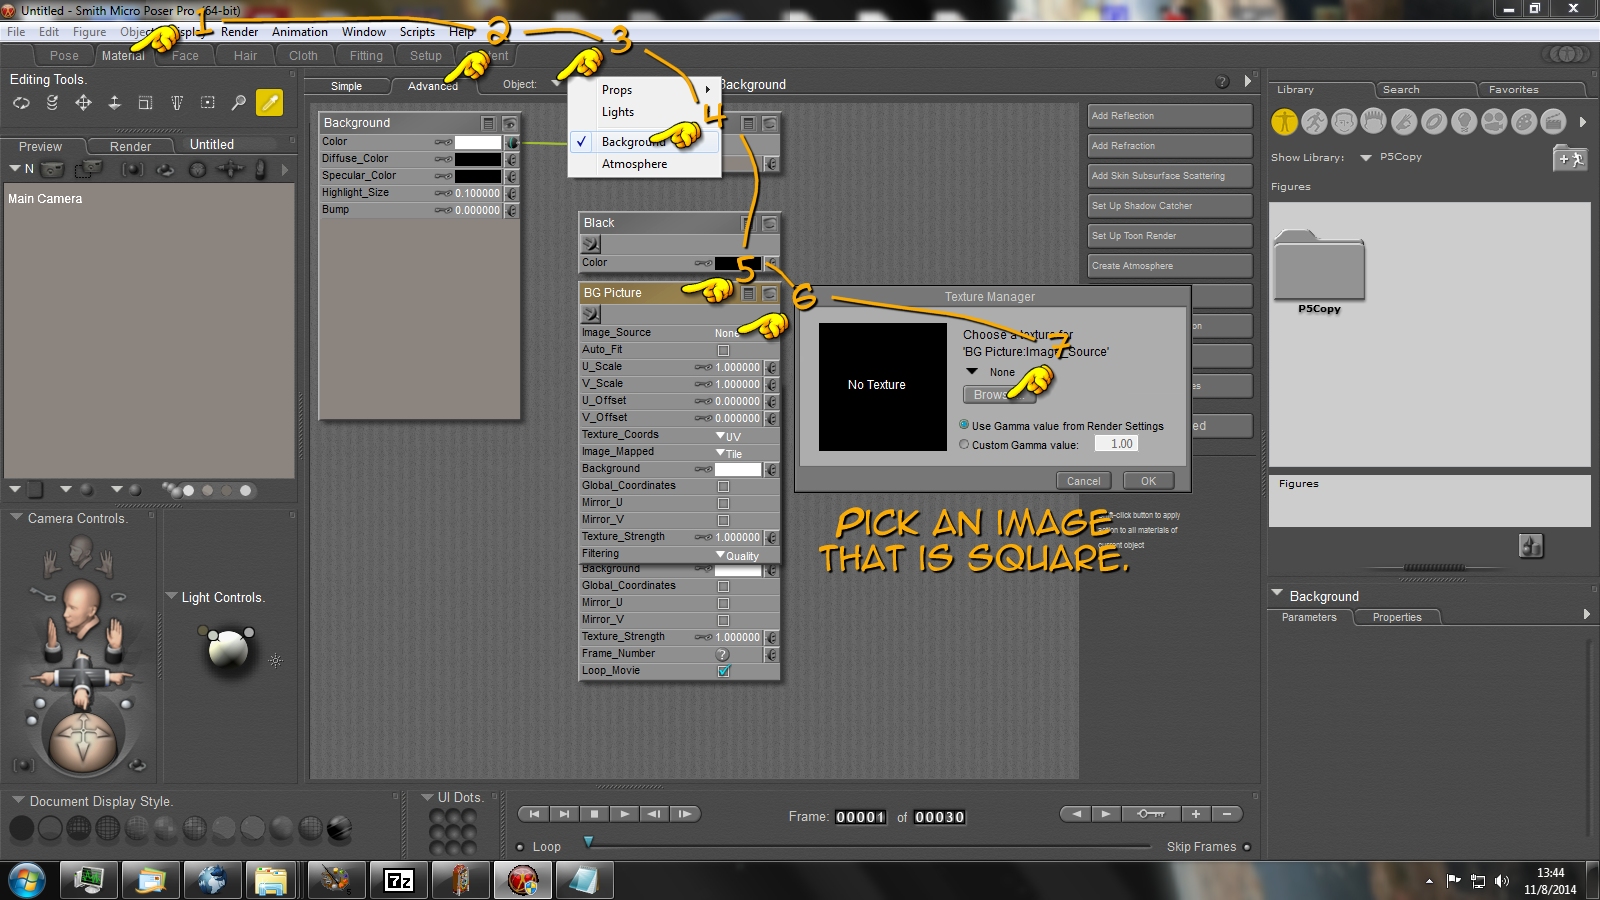Click the add-to-library folder icon

[x=1569, y=158]
